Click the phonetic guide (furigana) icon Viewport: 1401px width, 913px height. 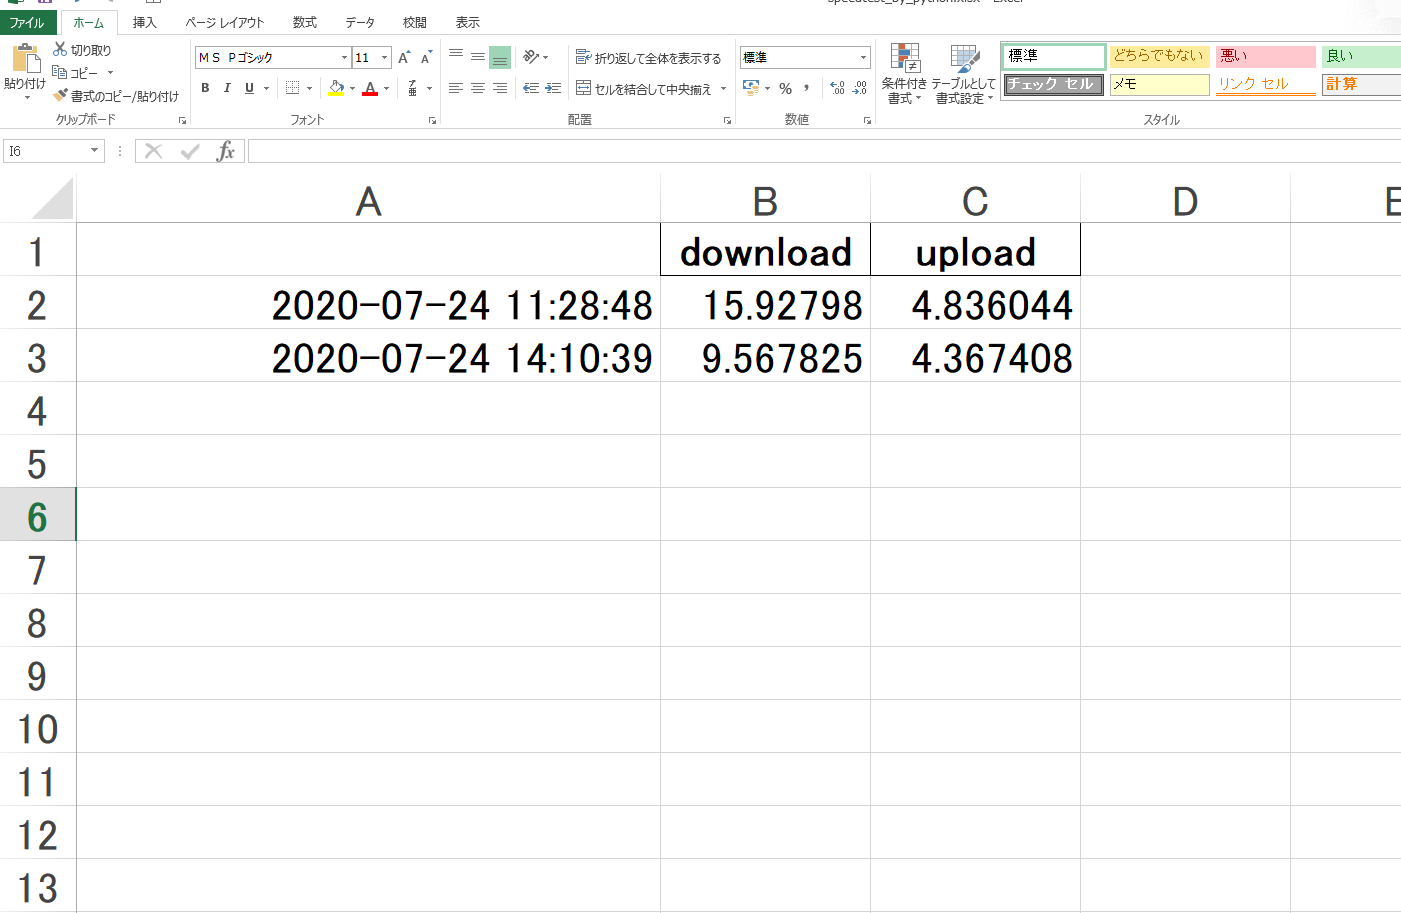(413, 88)
